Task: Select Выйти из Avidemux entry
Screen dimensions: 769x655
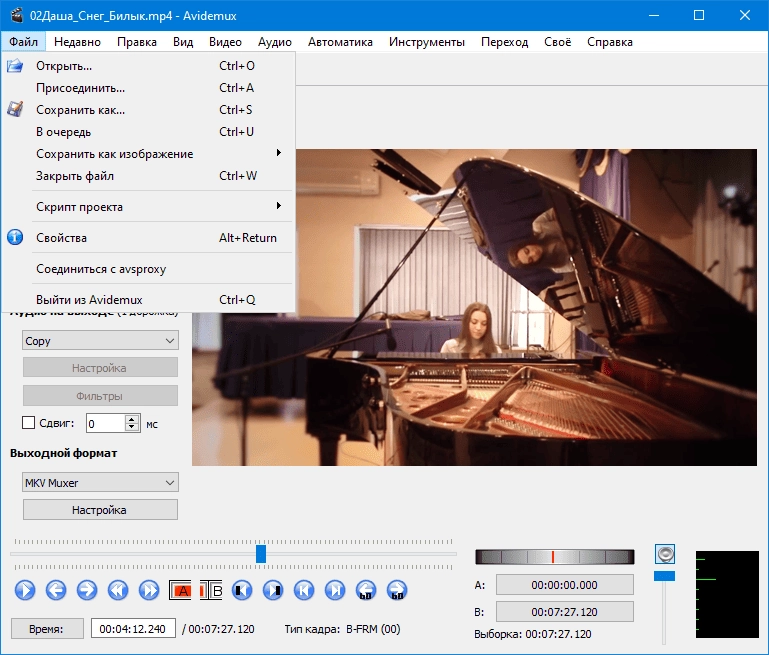Action: [148, 300]
